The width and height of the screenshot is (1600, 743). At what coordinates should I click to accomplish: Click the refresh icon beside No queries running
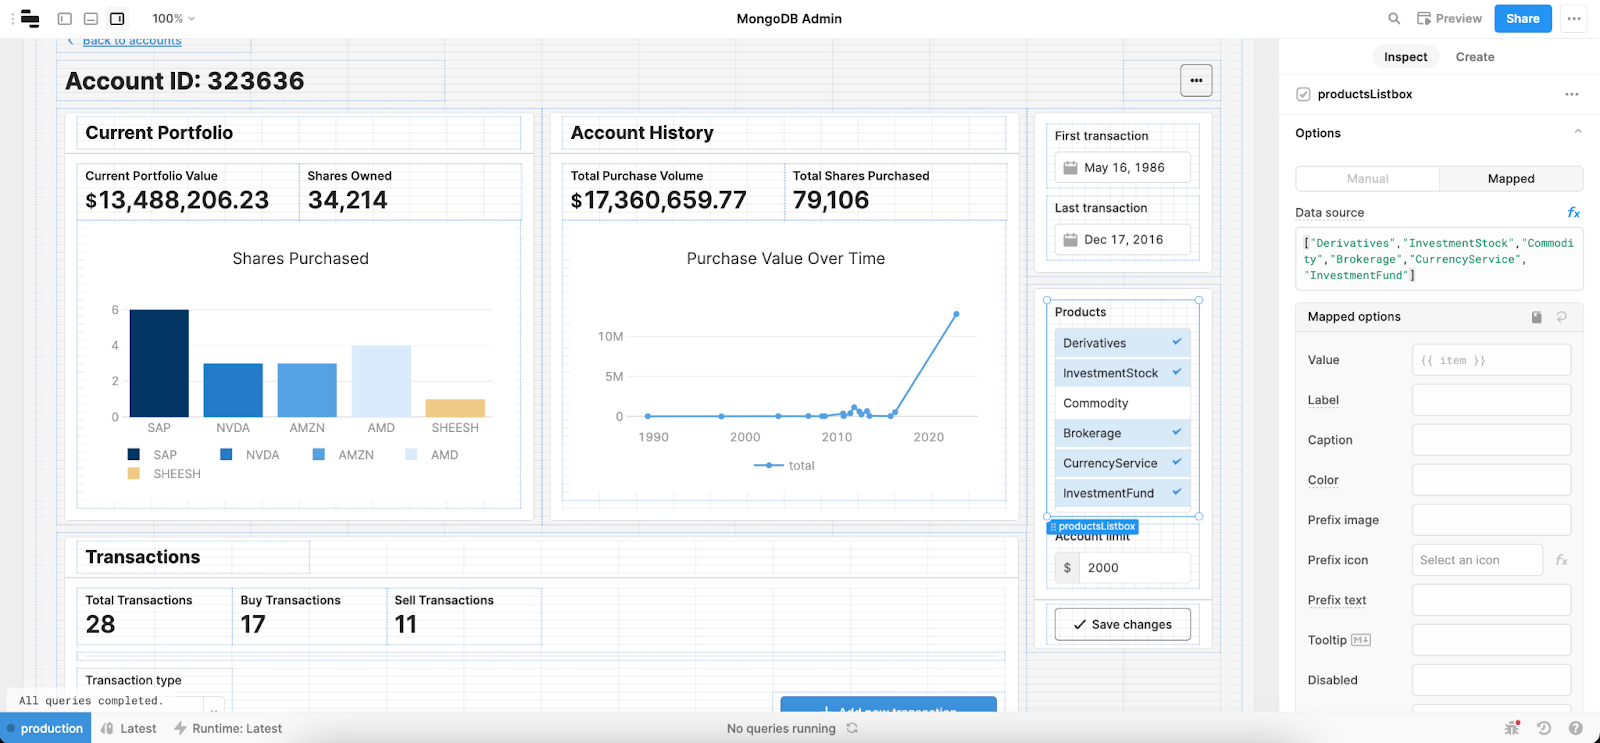click(852, 728)
